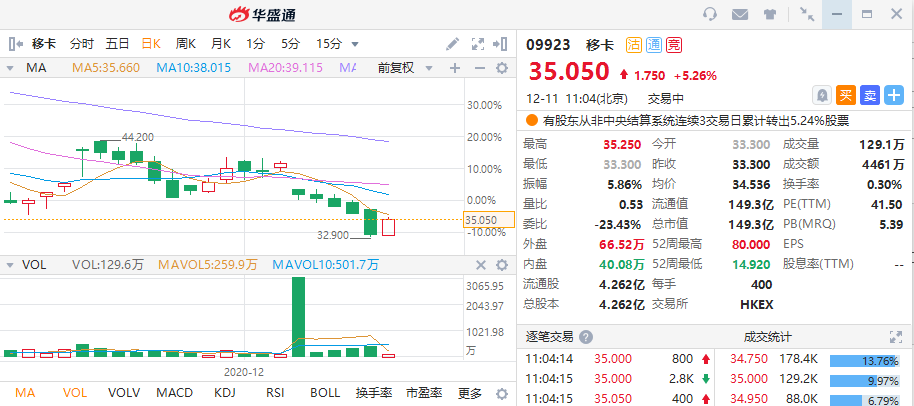
Task: Open 更多 more indicators
Action: point(470,393)
